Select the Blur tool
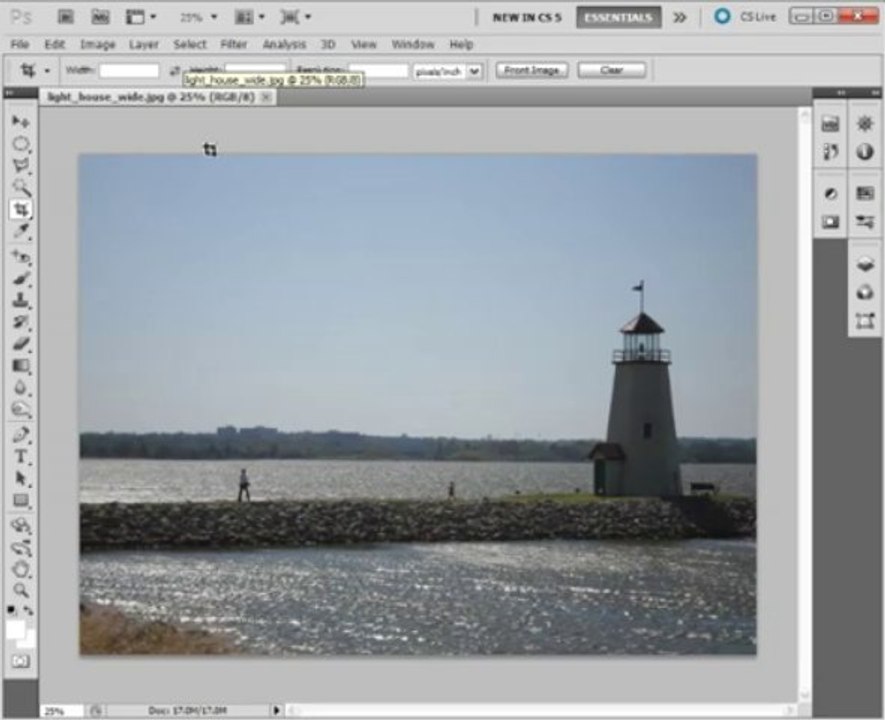This screenshot has width=885, height=720. click(x=21, y=388)
